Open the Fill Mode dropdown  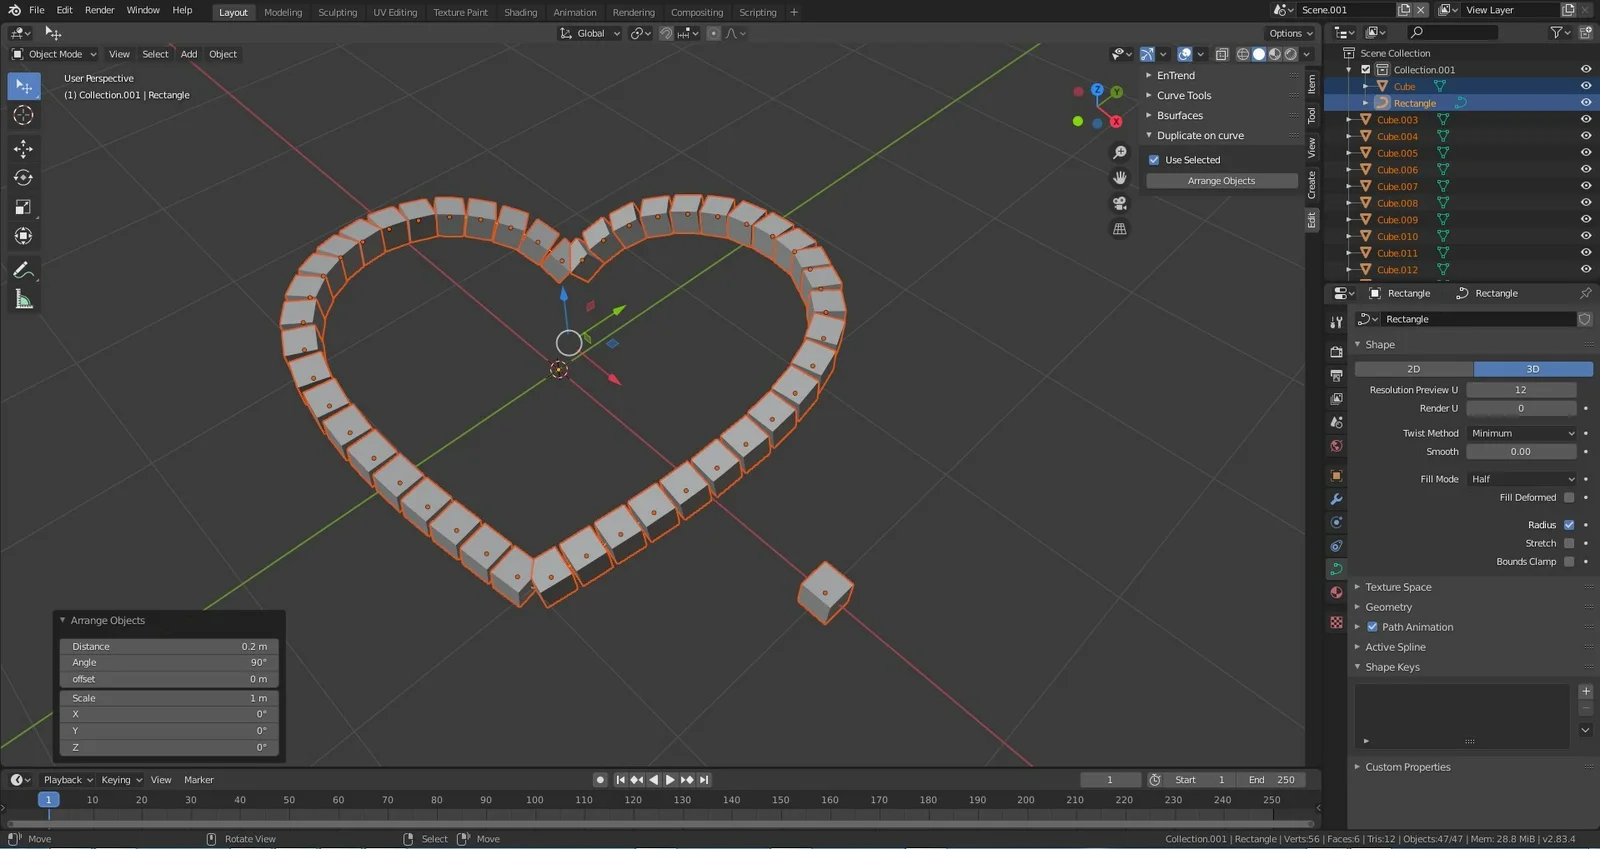1521,480
